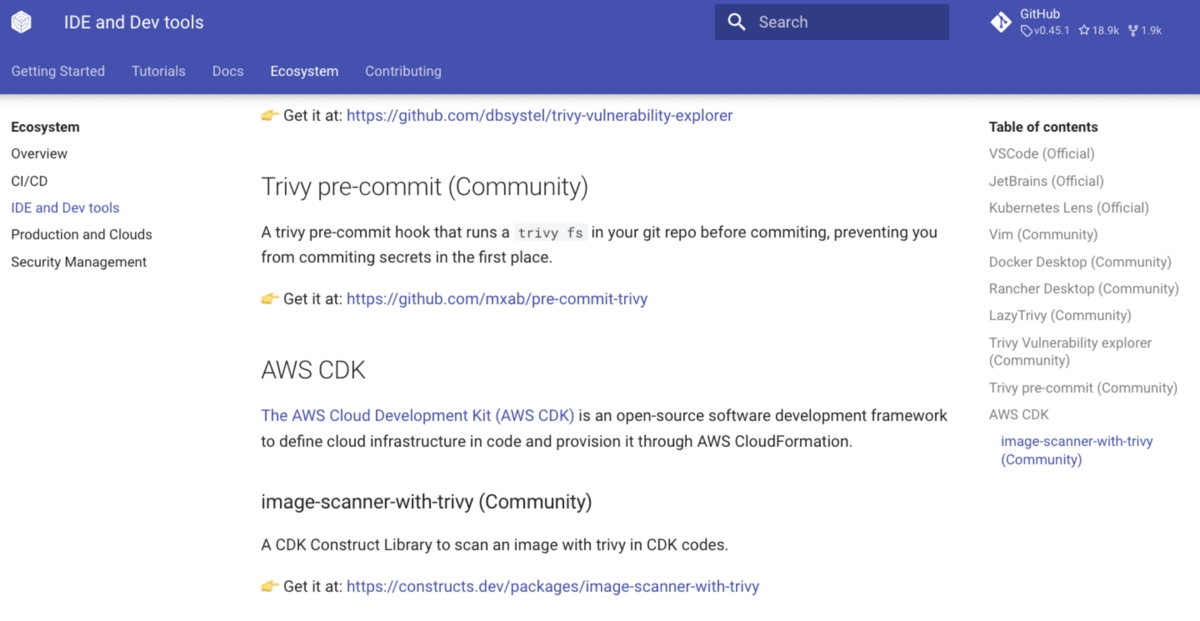
Task: Open the mxab/pre-commit-trivy GitHub link
Action: [497, 299]
